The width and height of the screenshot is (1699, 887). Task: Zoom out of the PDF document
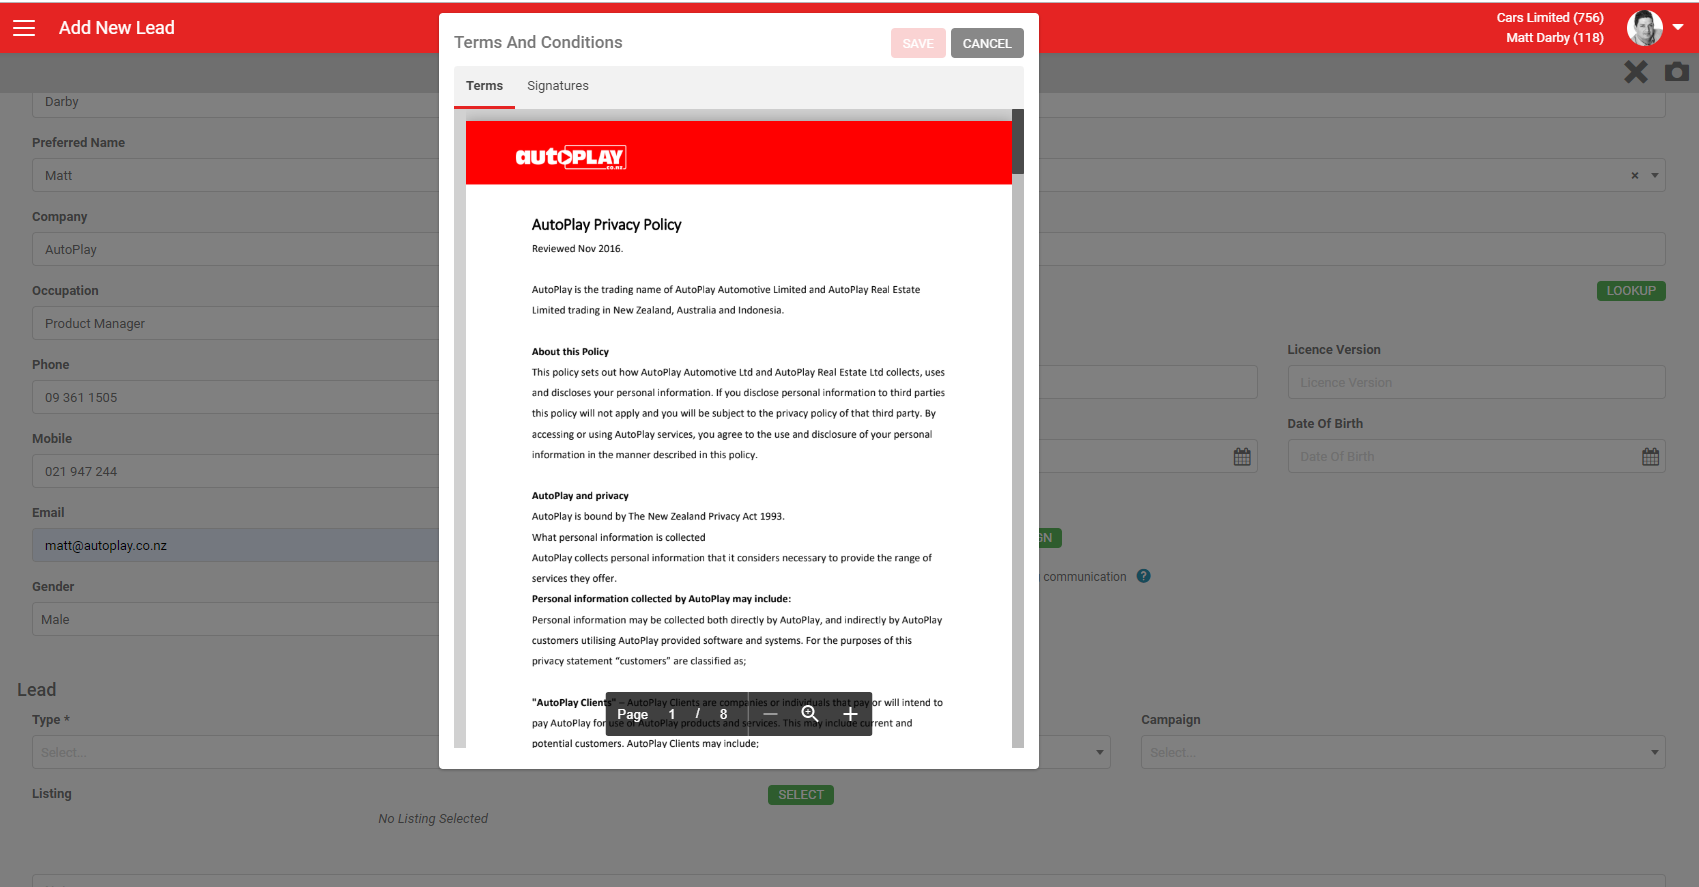(770, 714)
